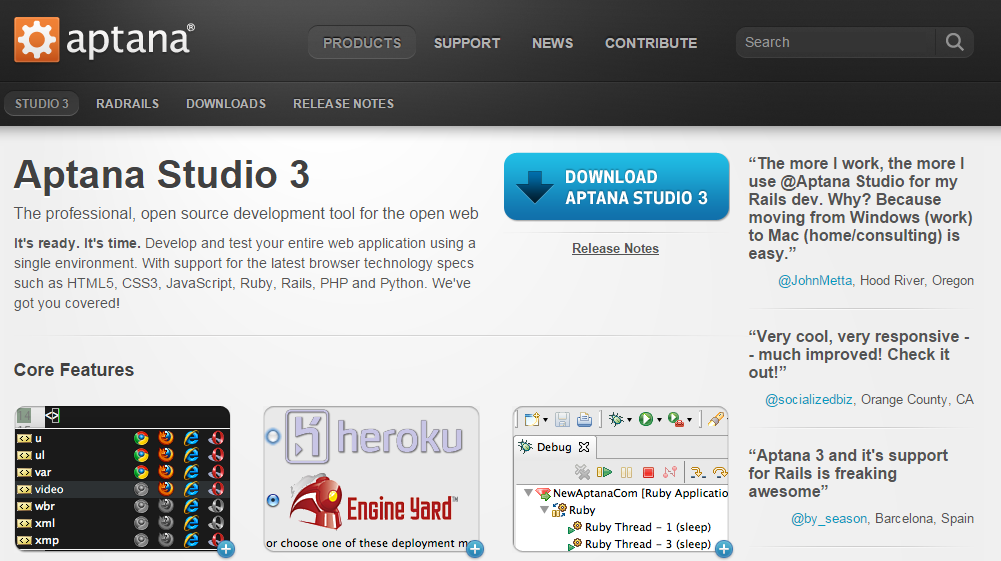Open the @socializedbiz Twitter link
Screen dimensions: 1001x561
(809, 400)
